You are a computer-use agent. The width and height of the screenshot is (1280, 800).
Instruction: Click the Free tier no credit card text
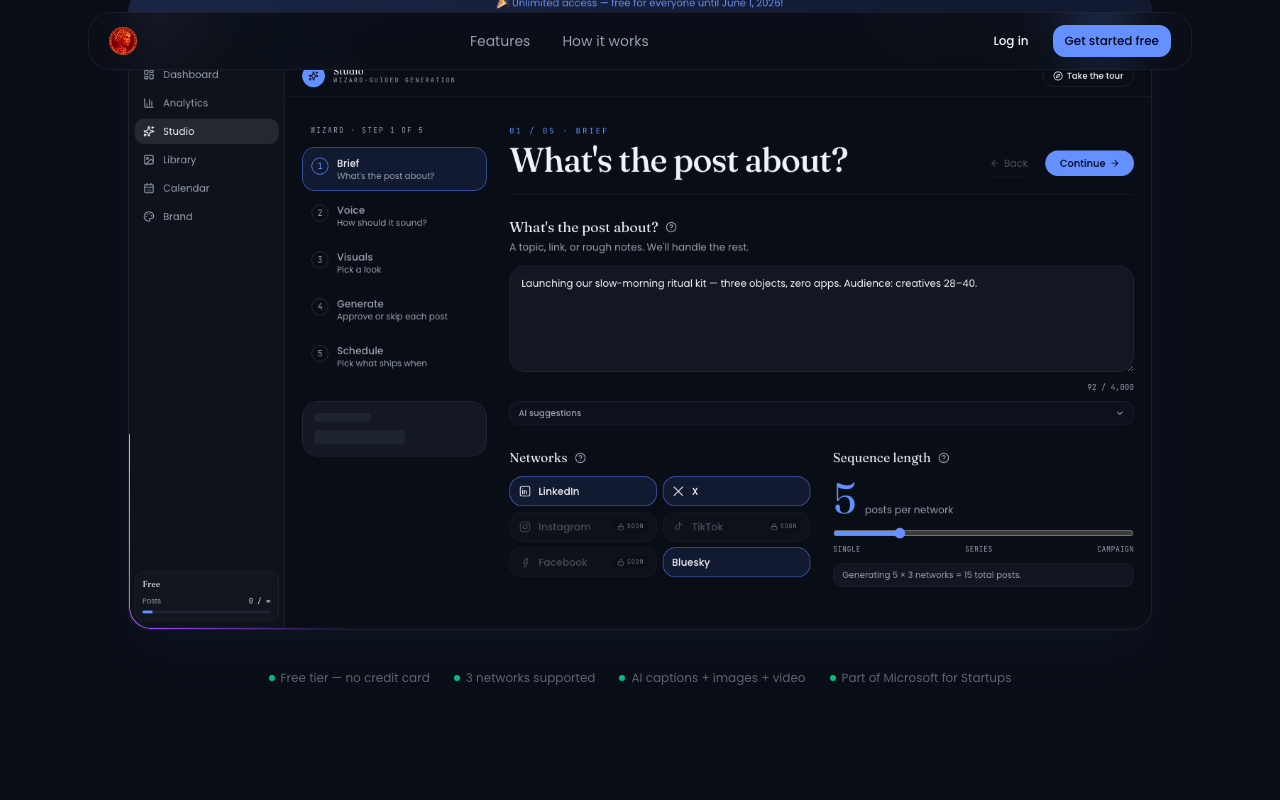[355, 678]
